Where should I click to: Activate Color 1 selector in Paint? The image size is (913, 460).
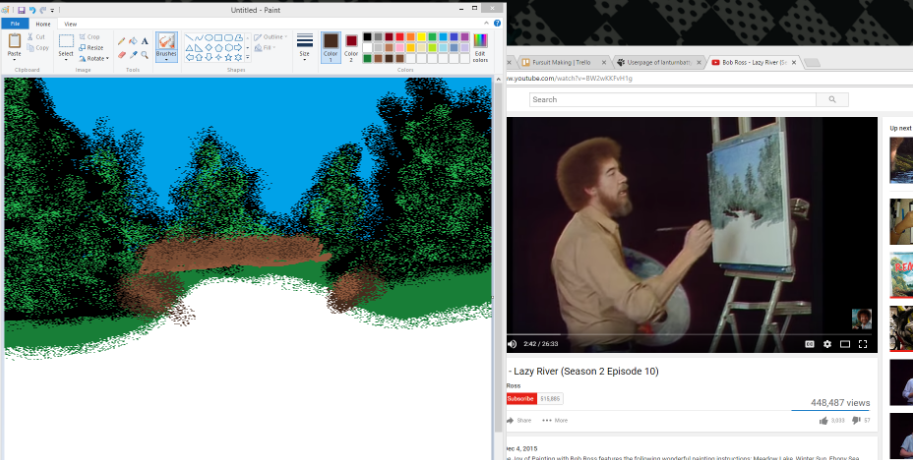[x=331, y=48]
